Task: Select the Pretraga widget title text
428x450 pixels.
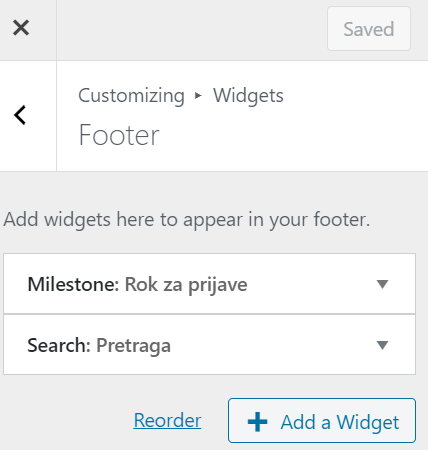Action: [133, 346]
